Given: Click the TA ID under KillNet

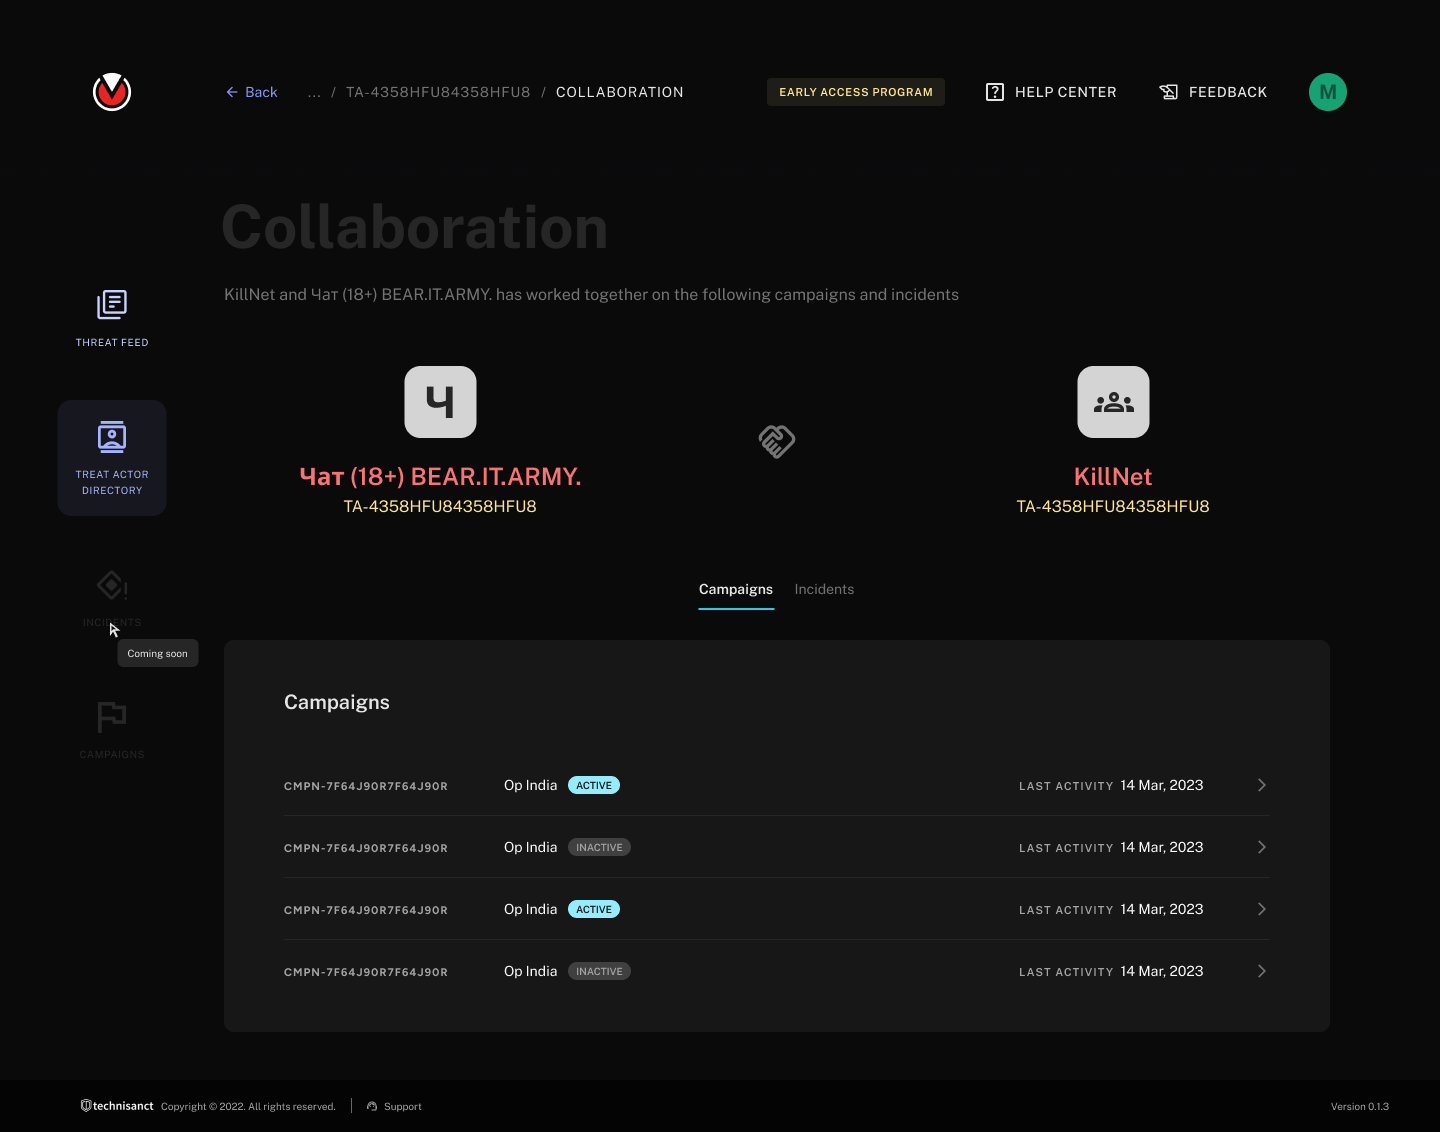Looking at the screenshot, I should coord(1113,506).
